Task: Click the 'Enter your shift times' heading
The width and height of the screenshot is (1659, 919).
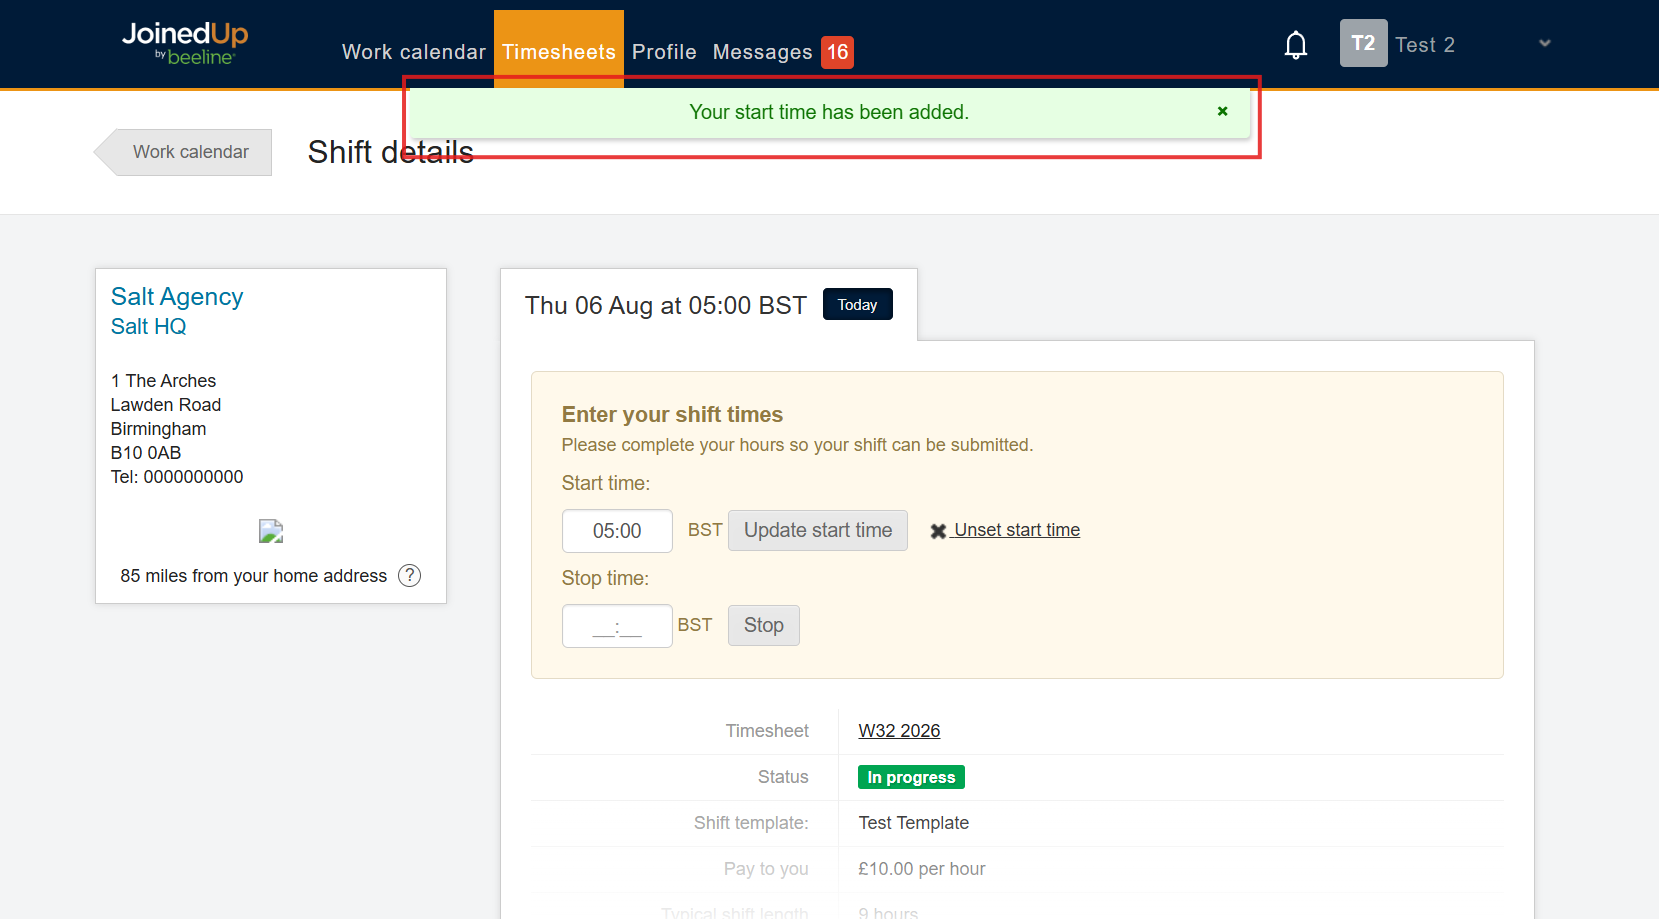Action: point(672,414)
